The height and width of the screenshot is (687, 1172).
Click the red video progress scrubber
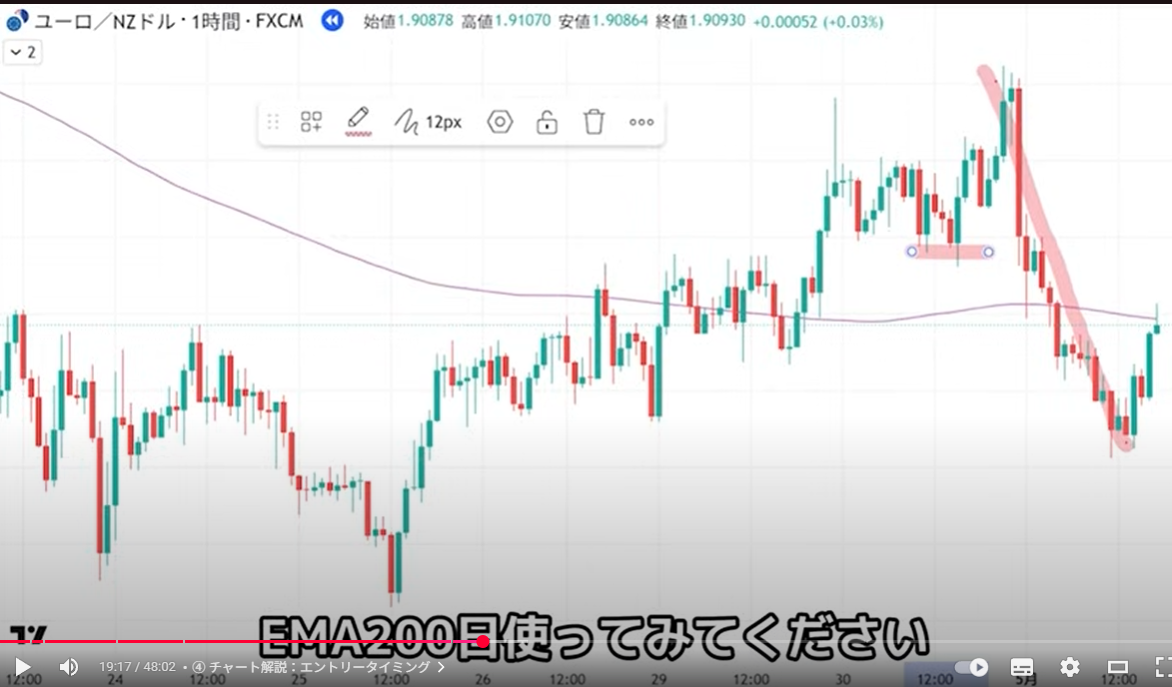pyautogui.click(x=483, y=641)
